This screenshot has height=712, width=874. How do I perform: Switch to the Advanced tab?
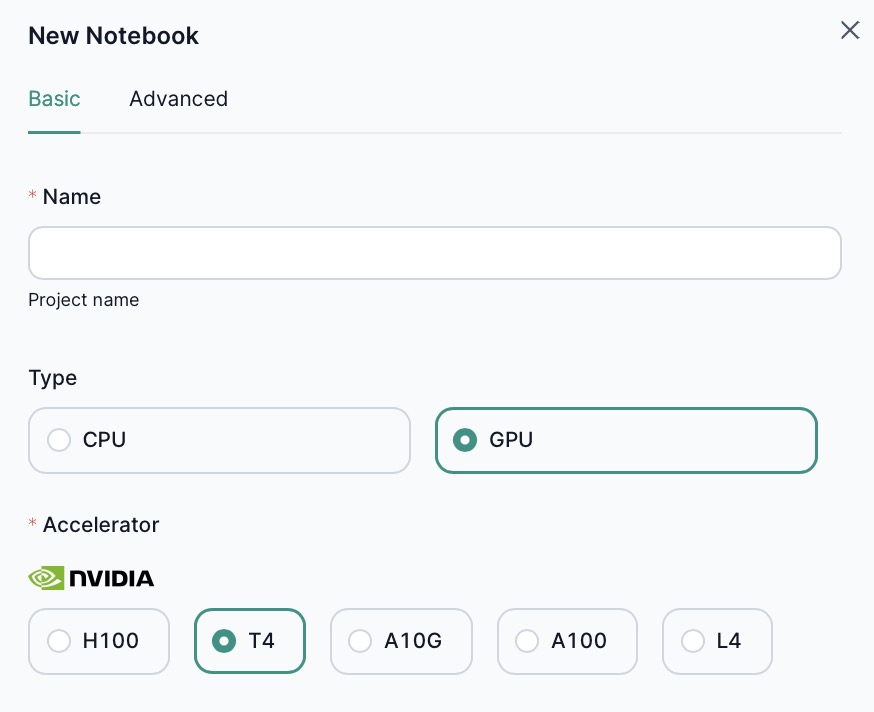click(x=178, y=98)
